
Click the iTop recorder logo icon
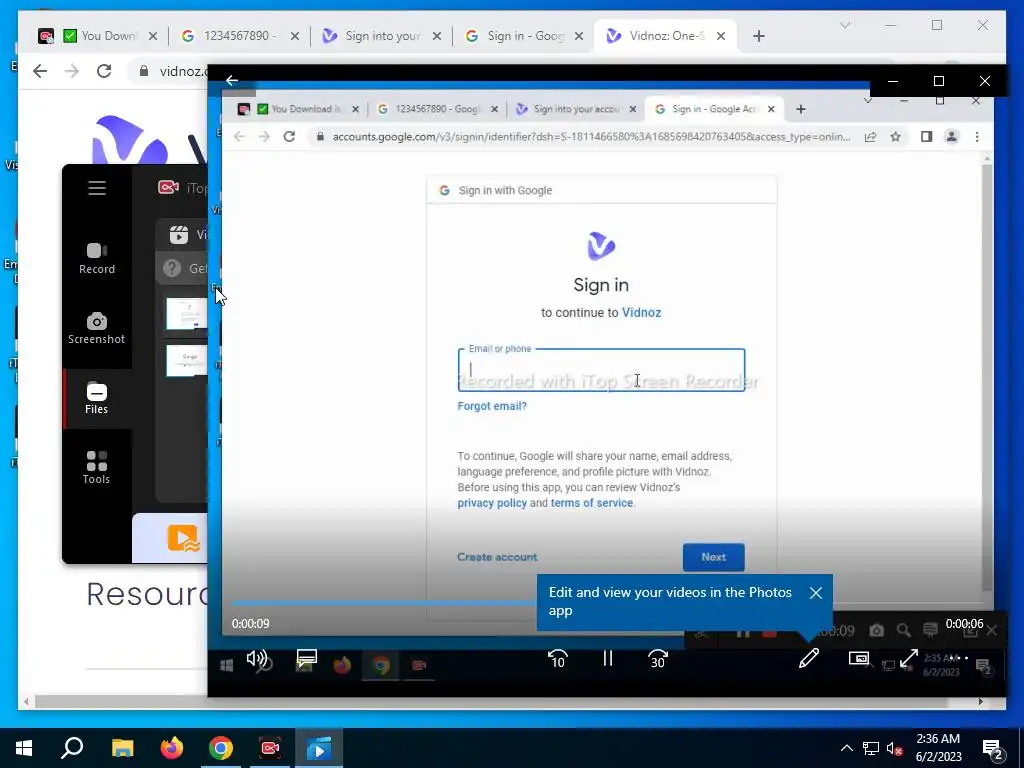point(168,188)
